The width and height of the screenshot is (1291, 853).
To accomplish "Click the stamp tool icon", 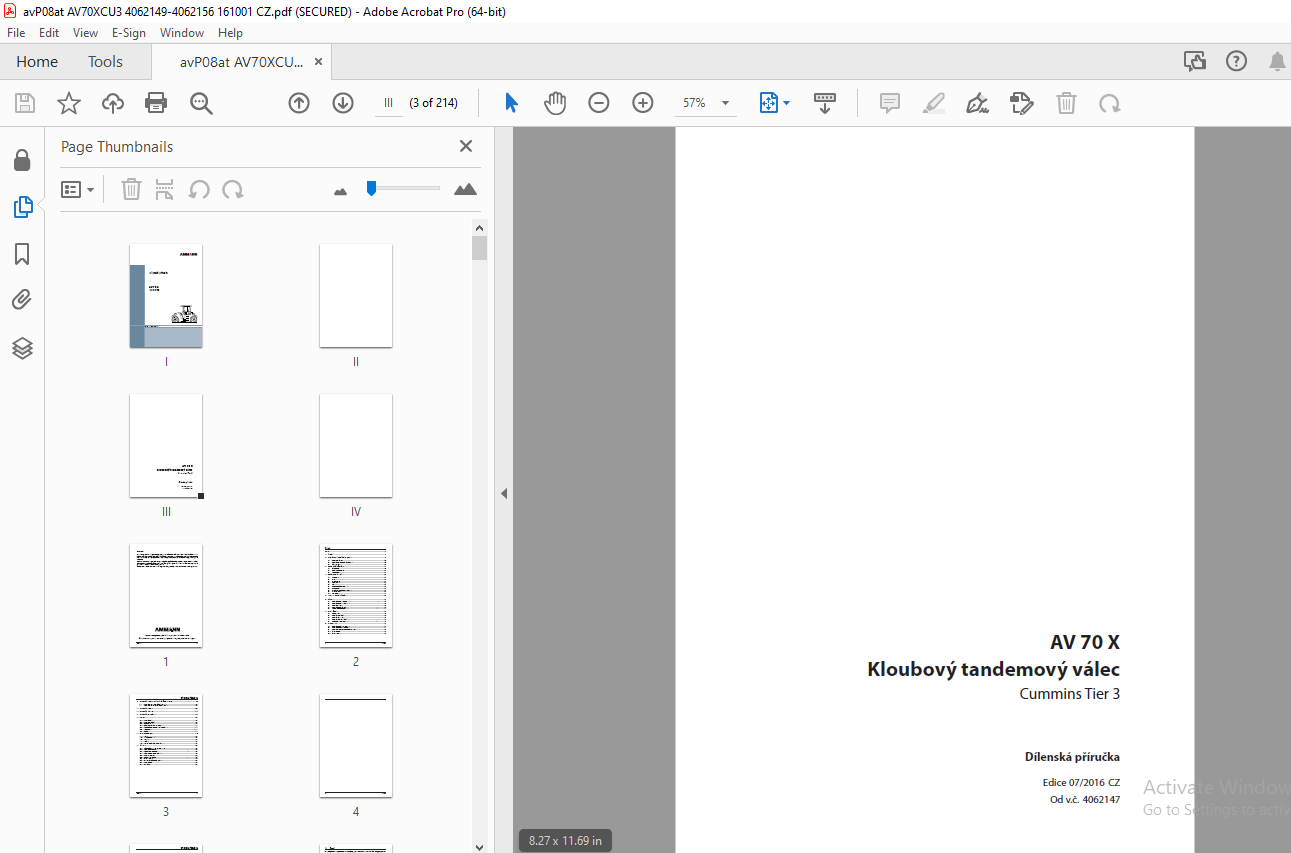I will (x=1022, y=103).
